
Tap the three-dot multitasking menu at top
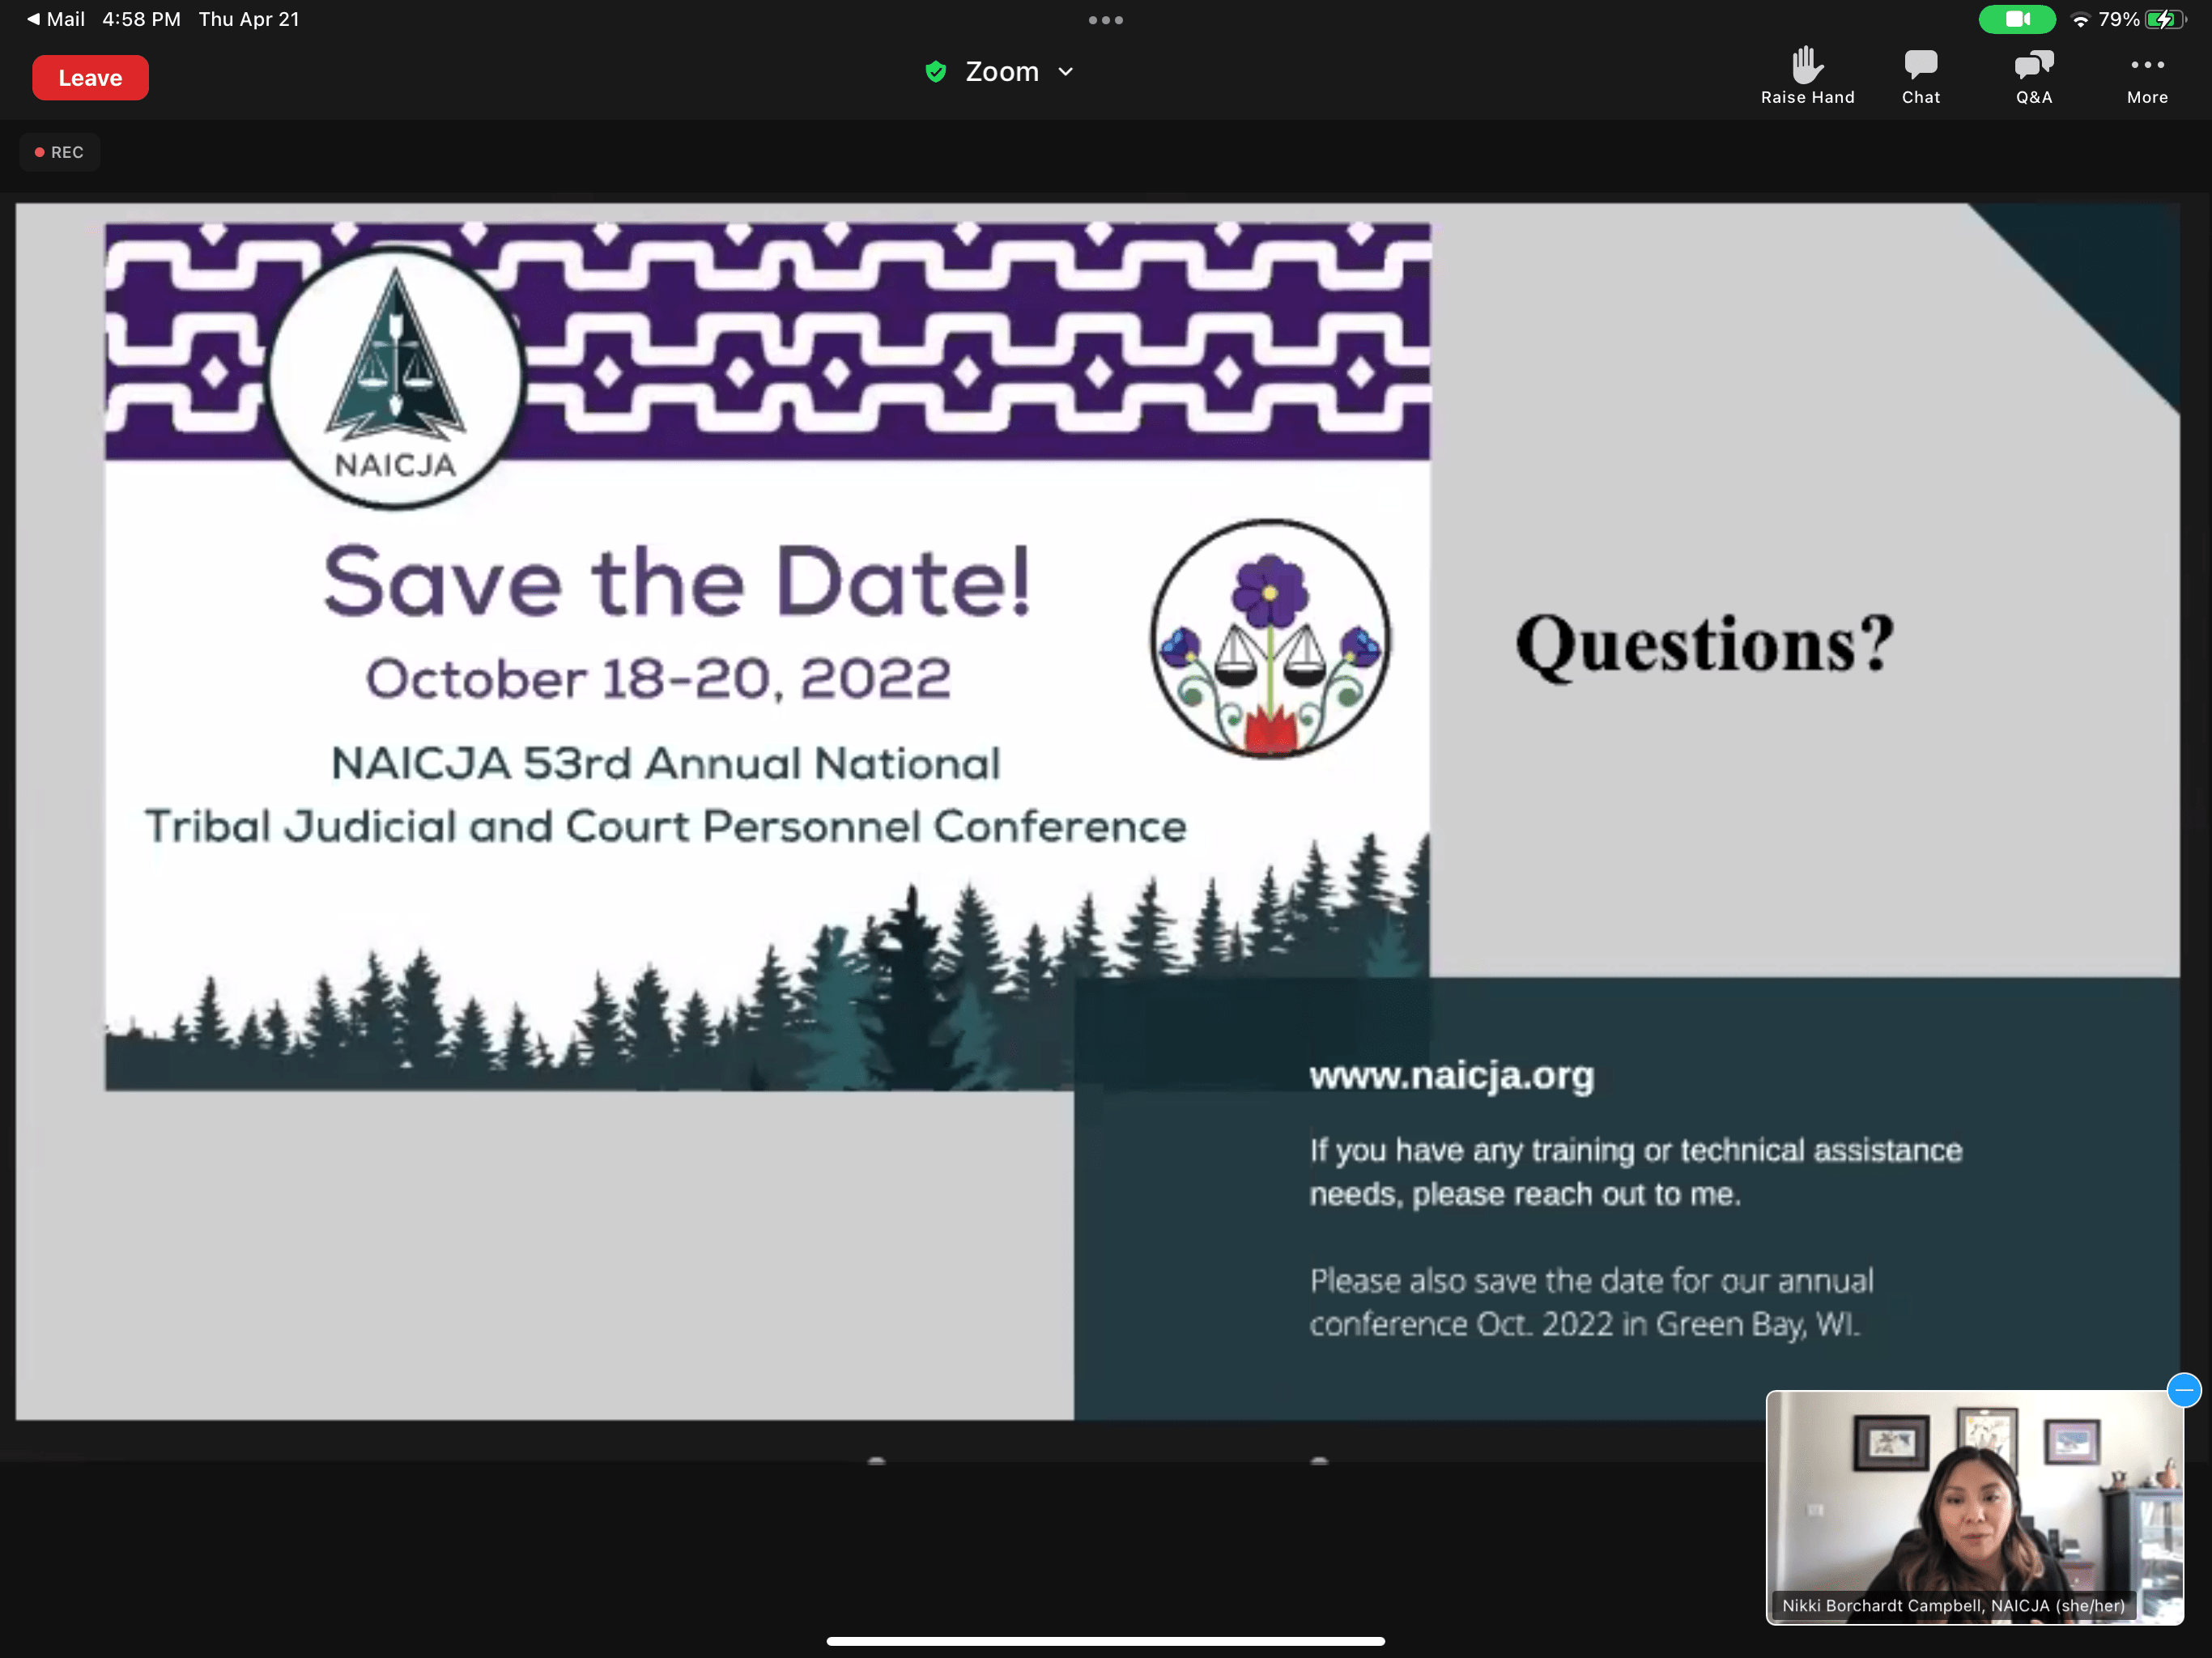coord(1105,20)
